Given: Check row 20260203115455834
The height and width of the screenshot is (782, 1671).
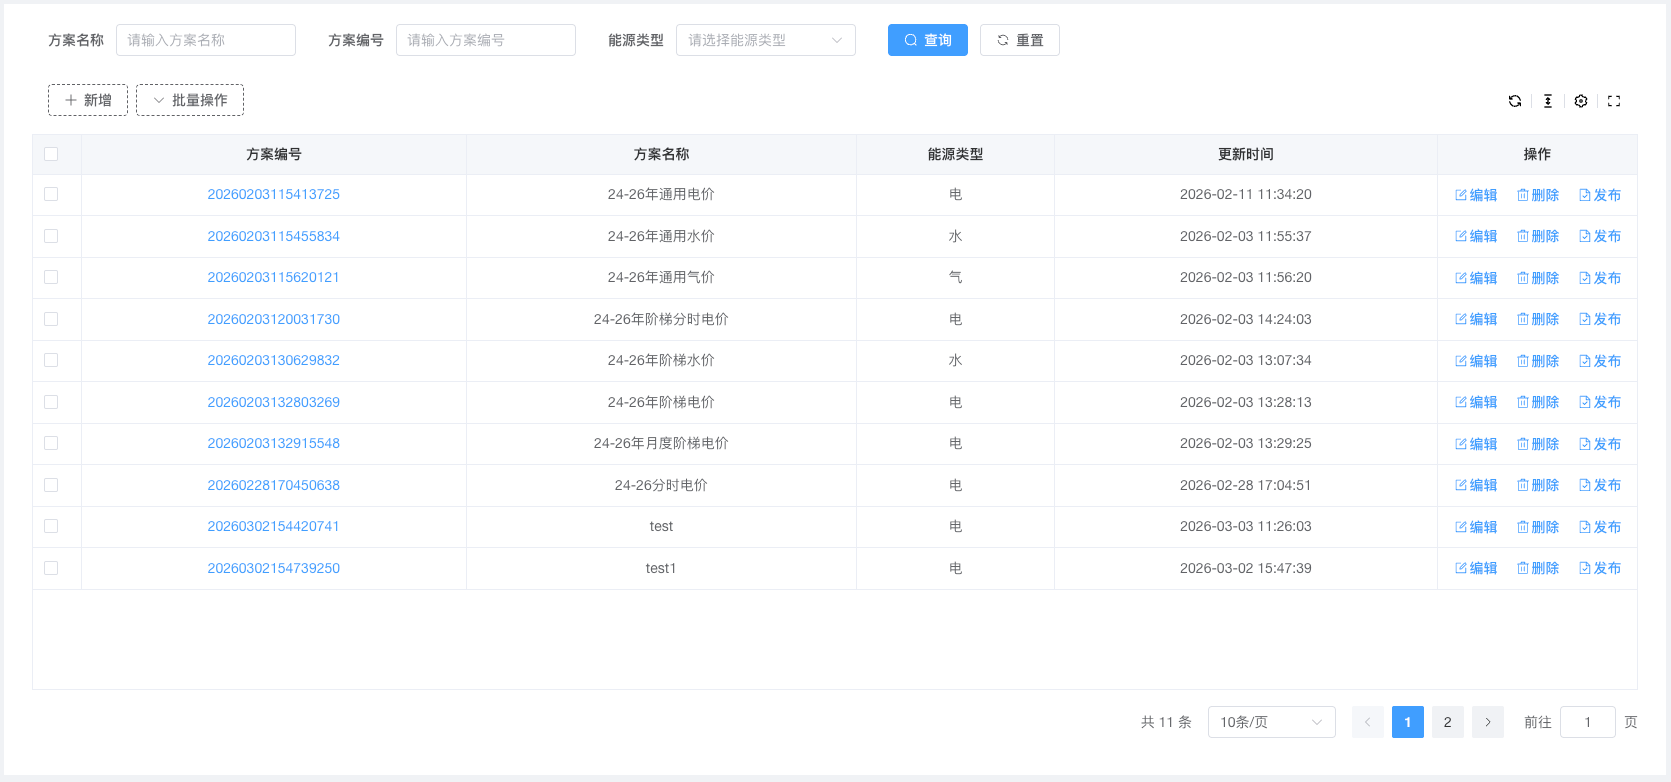Looking at the screenshot, I should point(51,236).
